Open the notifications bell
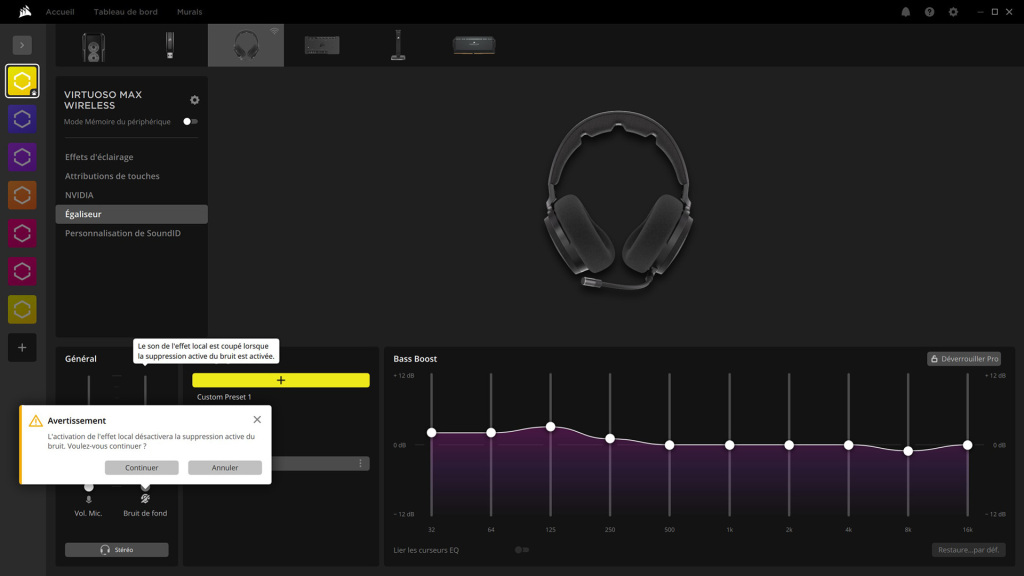Viewport: 1024px width, 576px height. (x=906, y=12)
